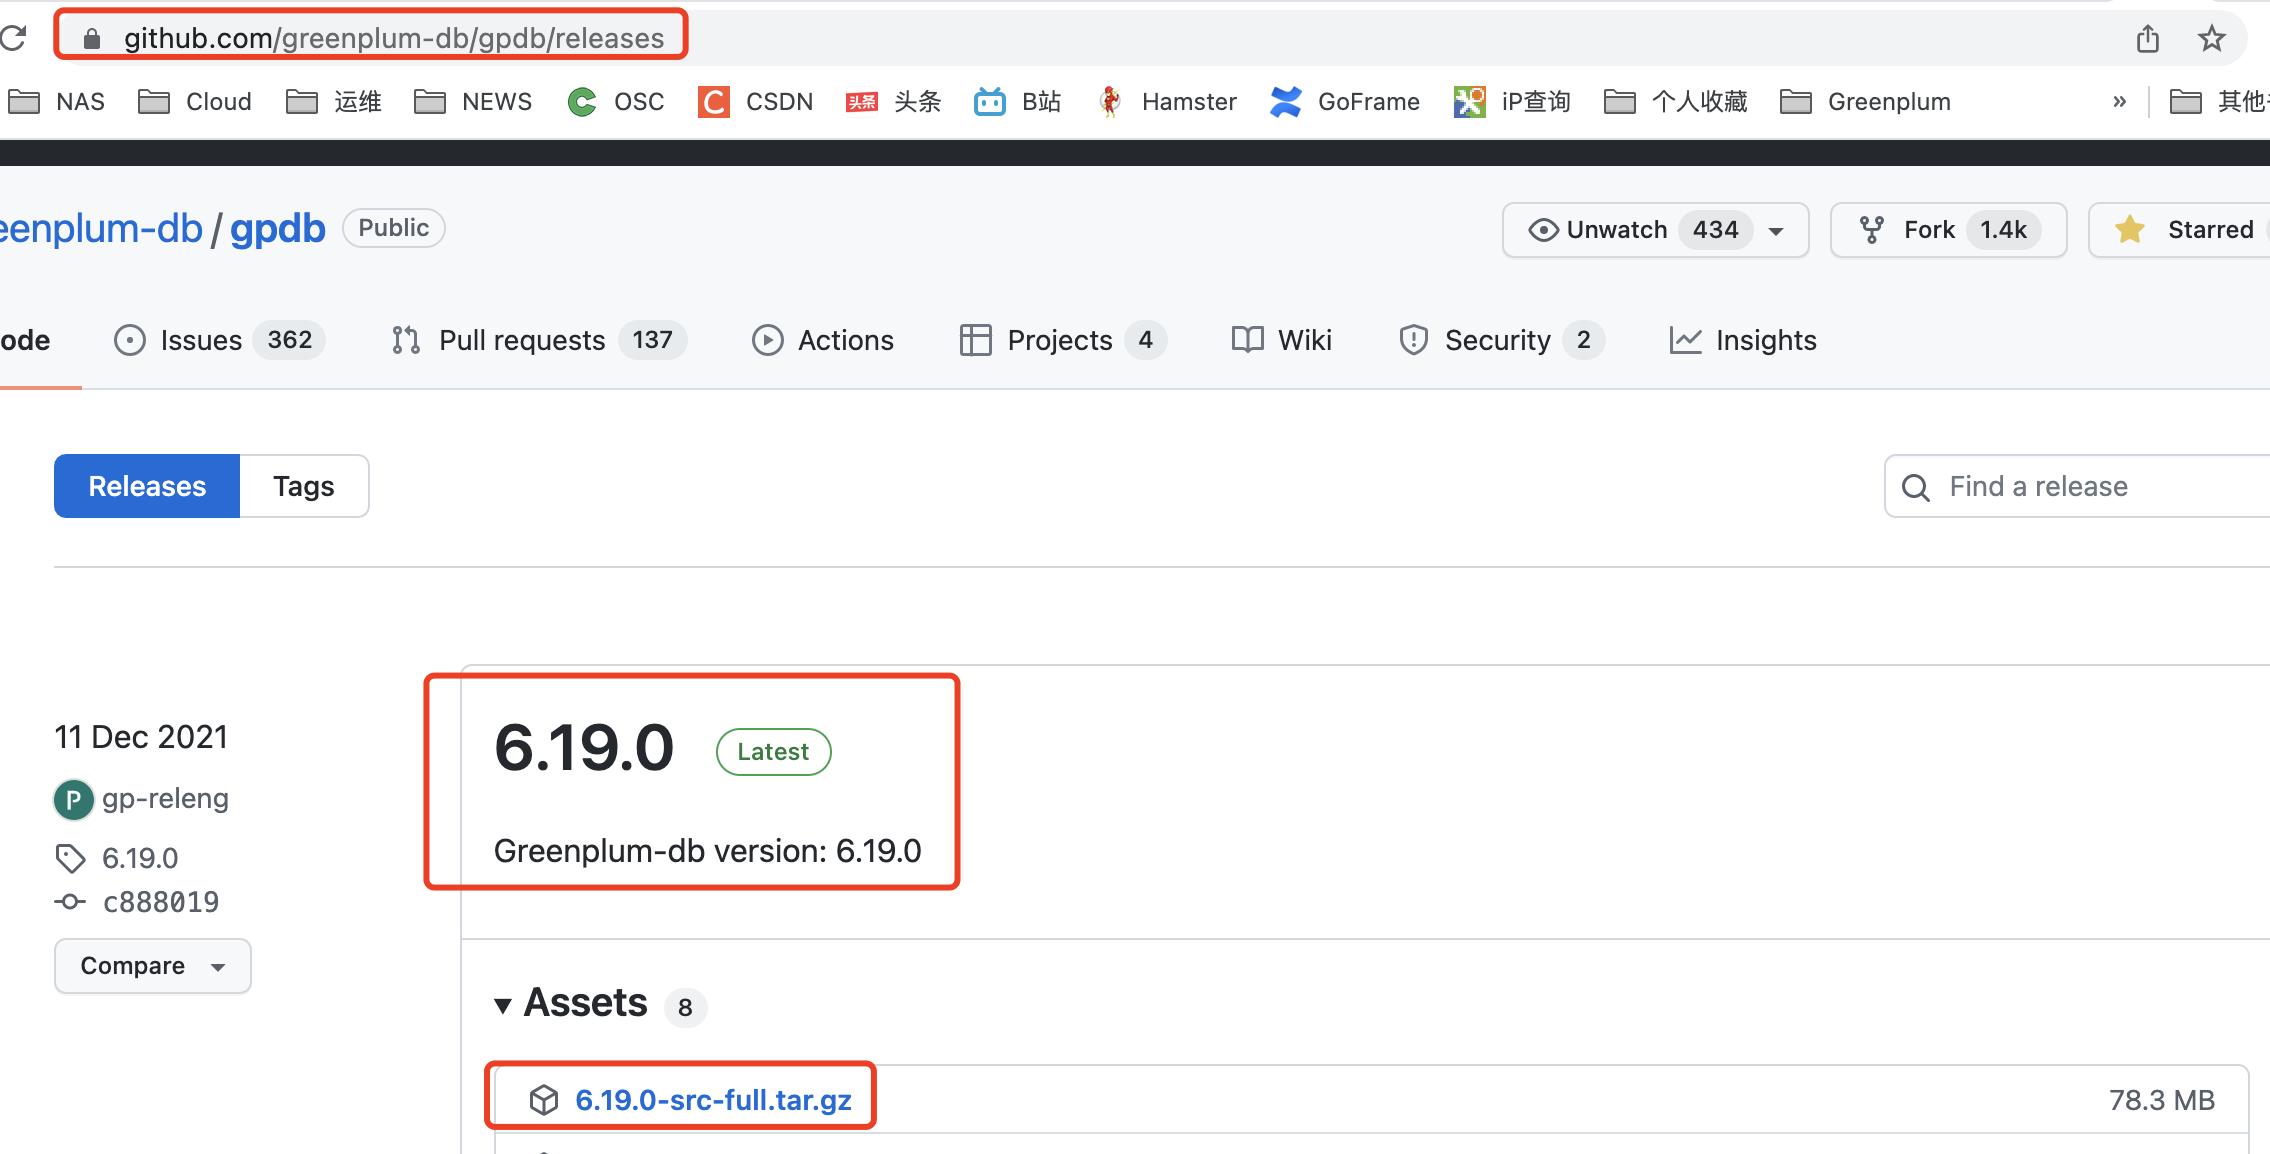Viewport: 2270px width, 1154px height.
Task: Click the eye icon next to Unwatch
Action: tap(1542, 230)
